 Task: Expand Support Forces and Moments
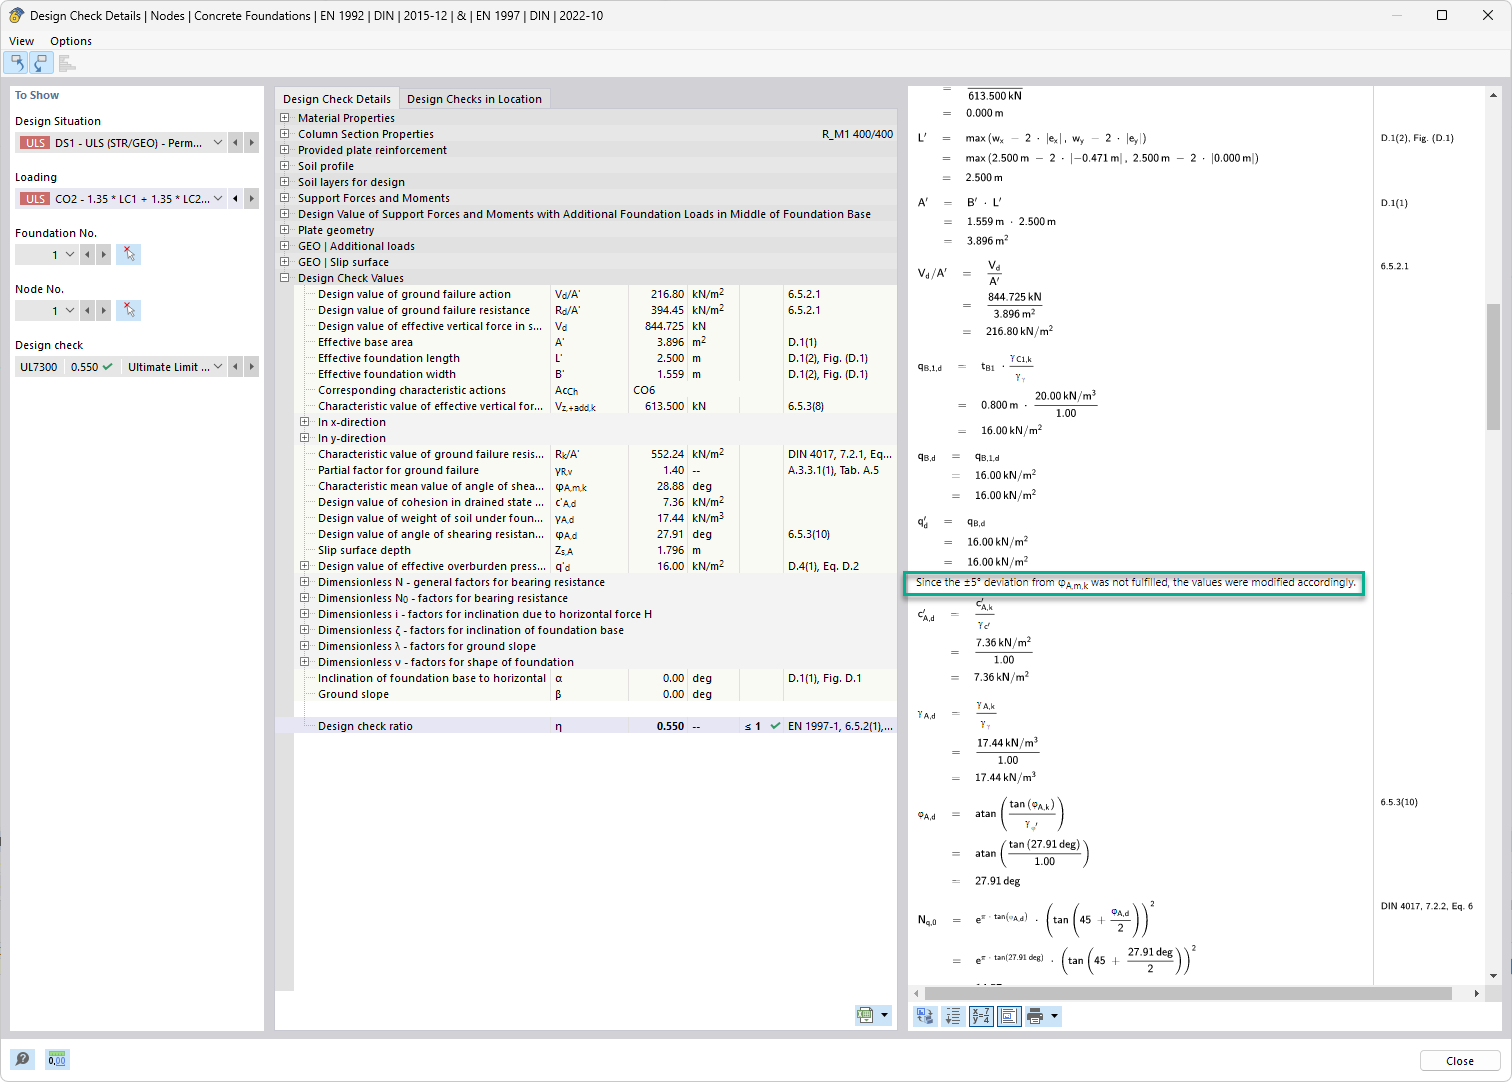click(285, 198)
